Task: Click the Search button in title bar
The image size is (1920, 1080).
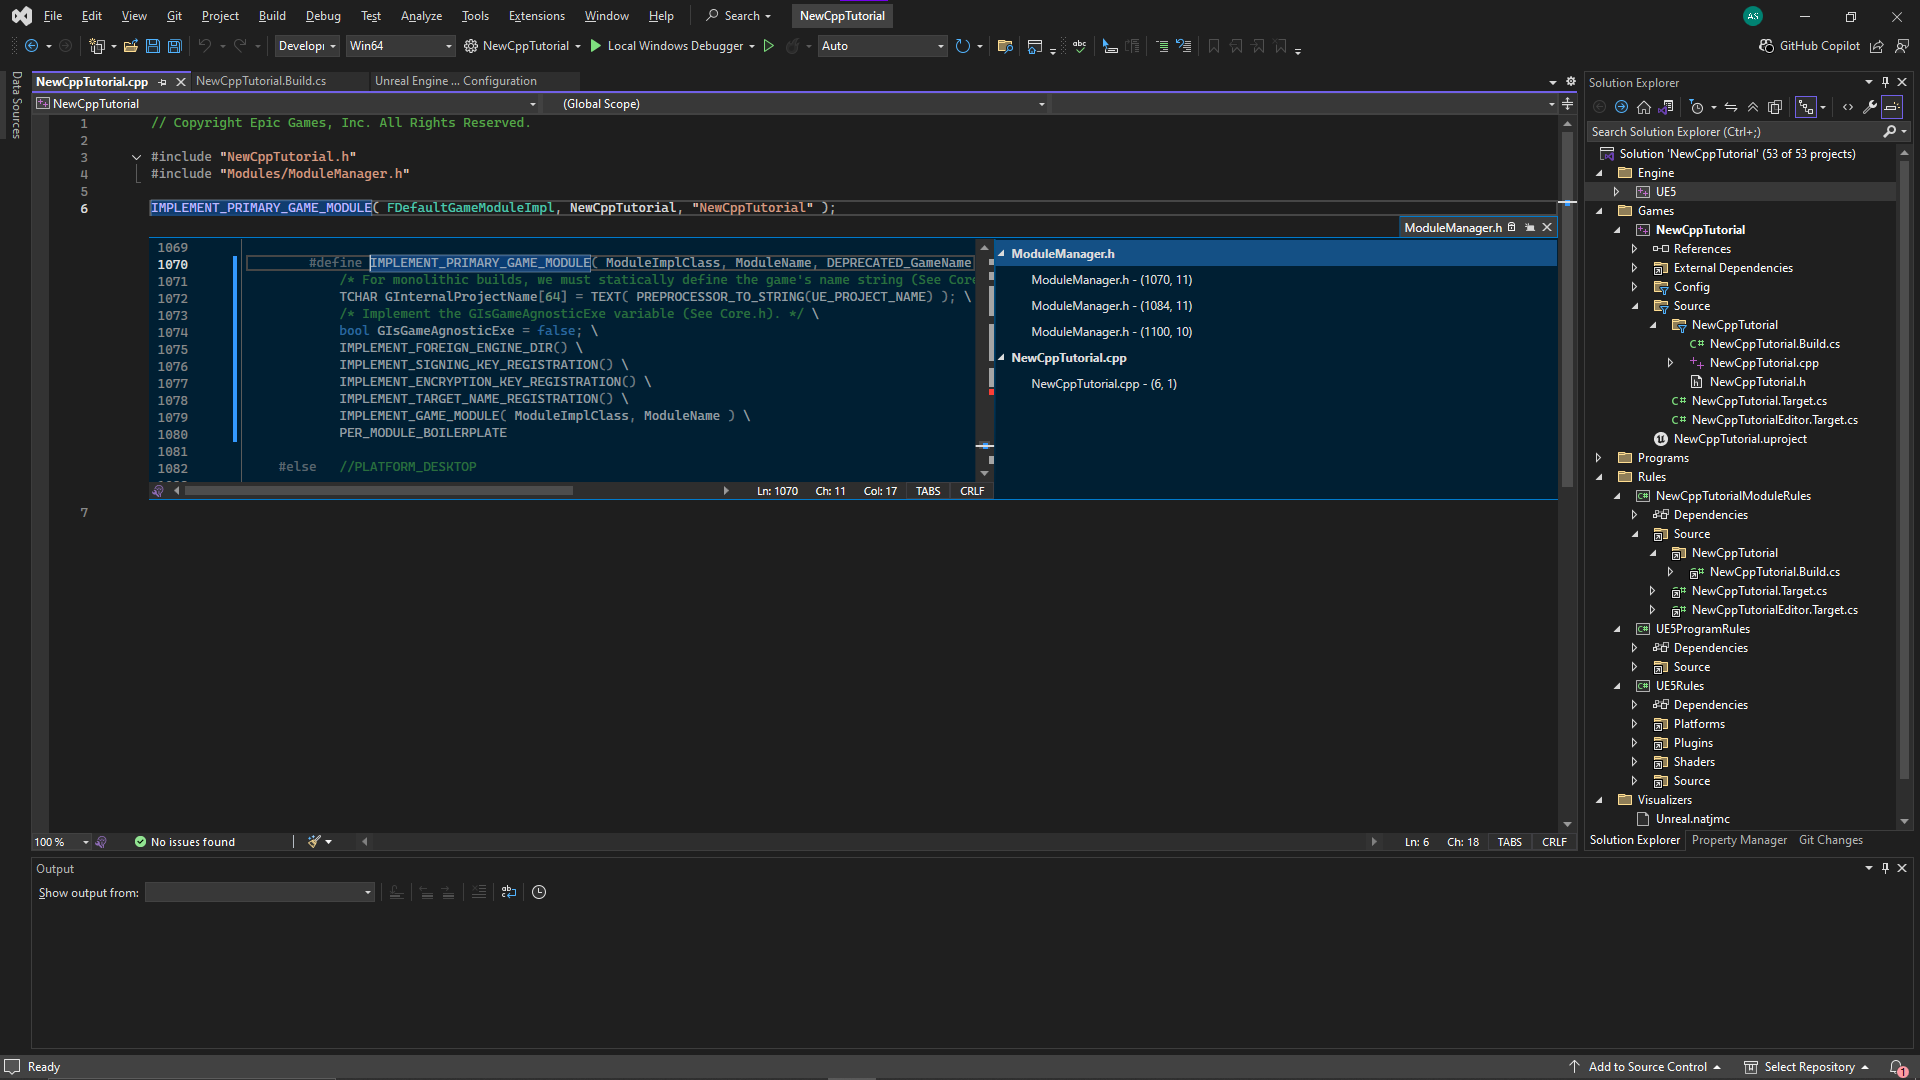Action: [x=740, y=16]
